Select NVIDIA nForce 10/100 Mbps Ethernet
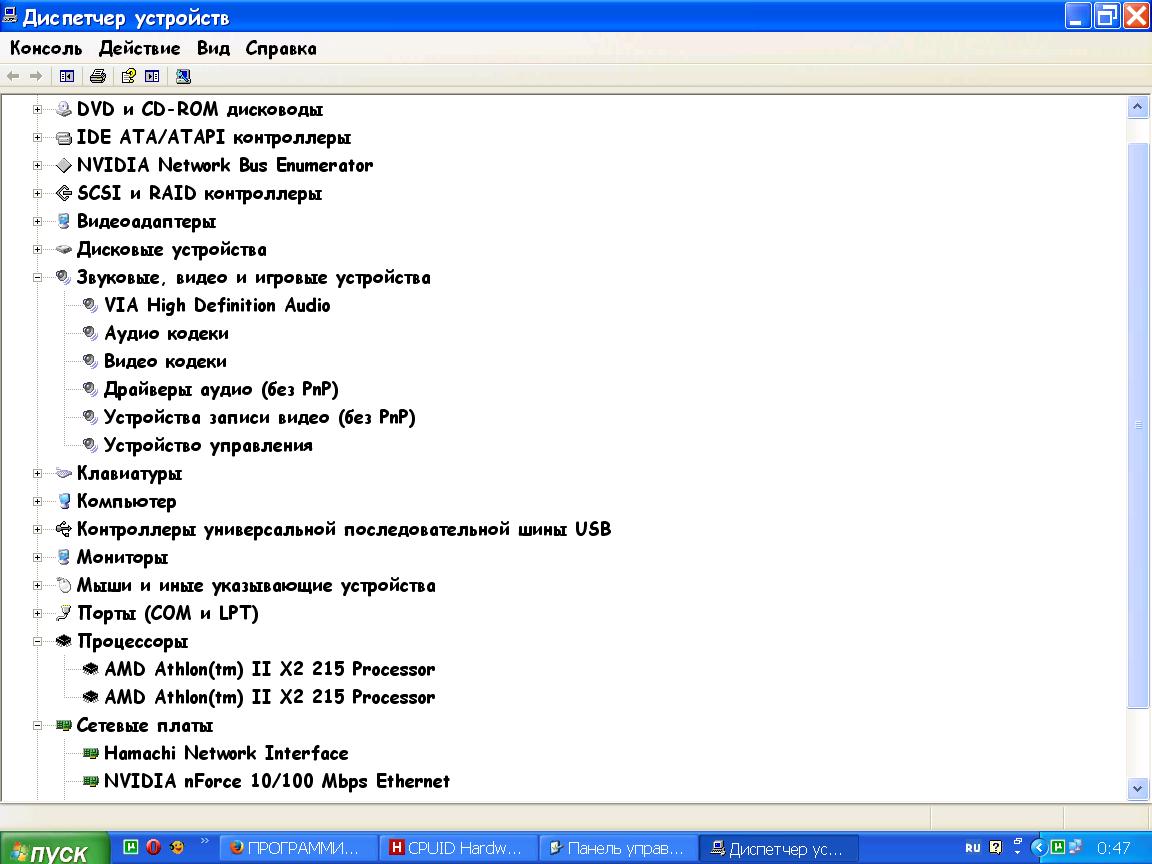The height and width of the screenshot is (864, 1152). pos(277,782)
